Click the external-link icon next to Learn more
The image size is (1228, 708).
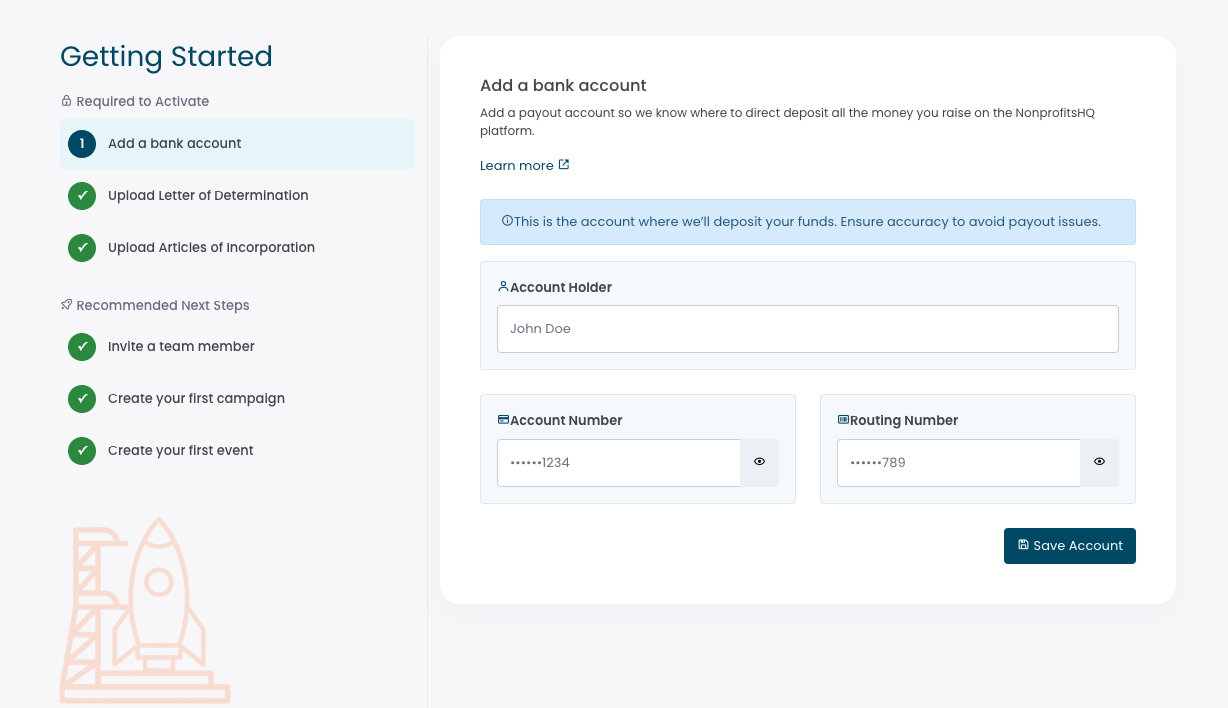563,163
